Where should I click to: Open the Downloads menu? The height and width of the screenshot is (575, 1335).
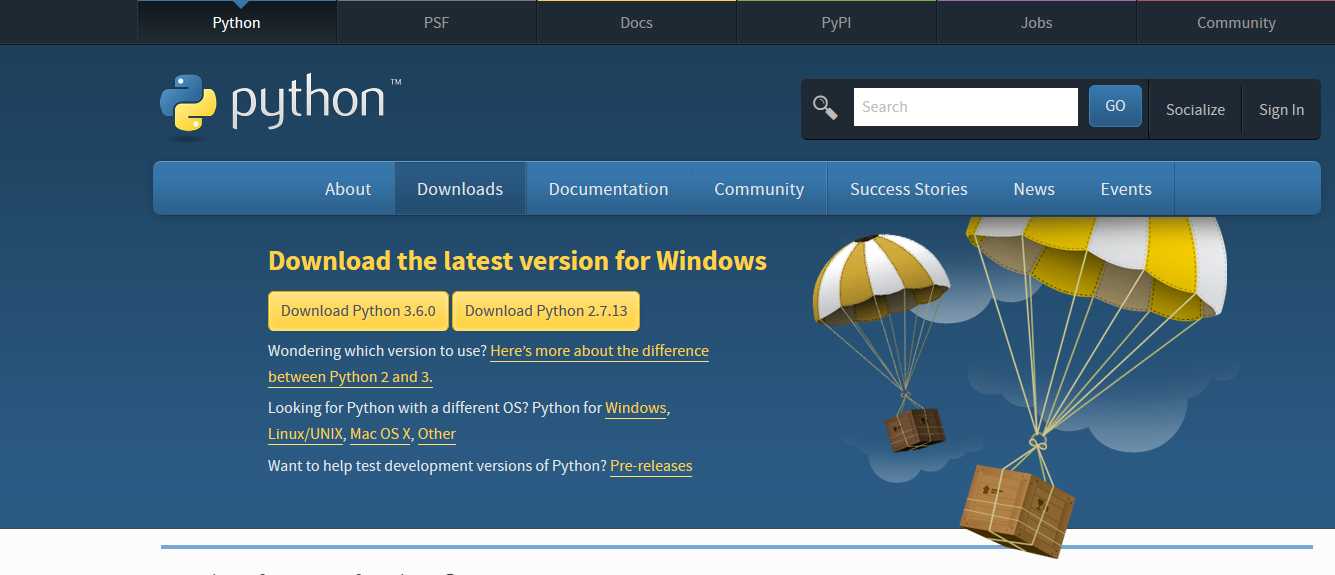[x=460, y=189]
